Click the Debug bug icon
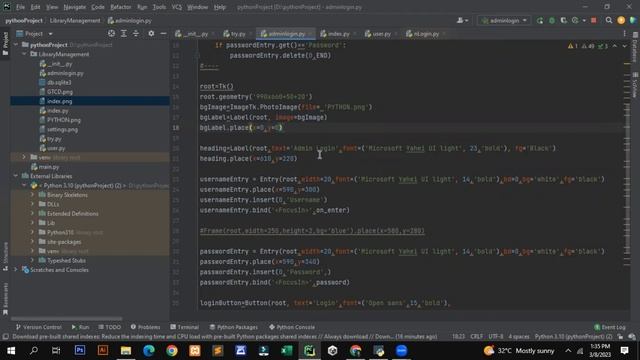Screen dimensions: 640x360 tap(552, 20)
